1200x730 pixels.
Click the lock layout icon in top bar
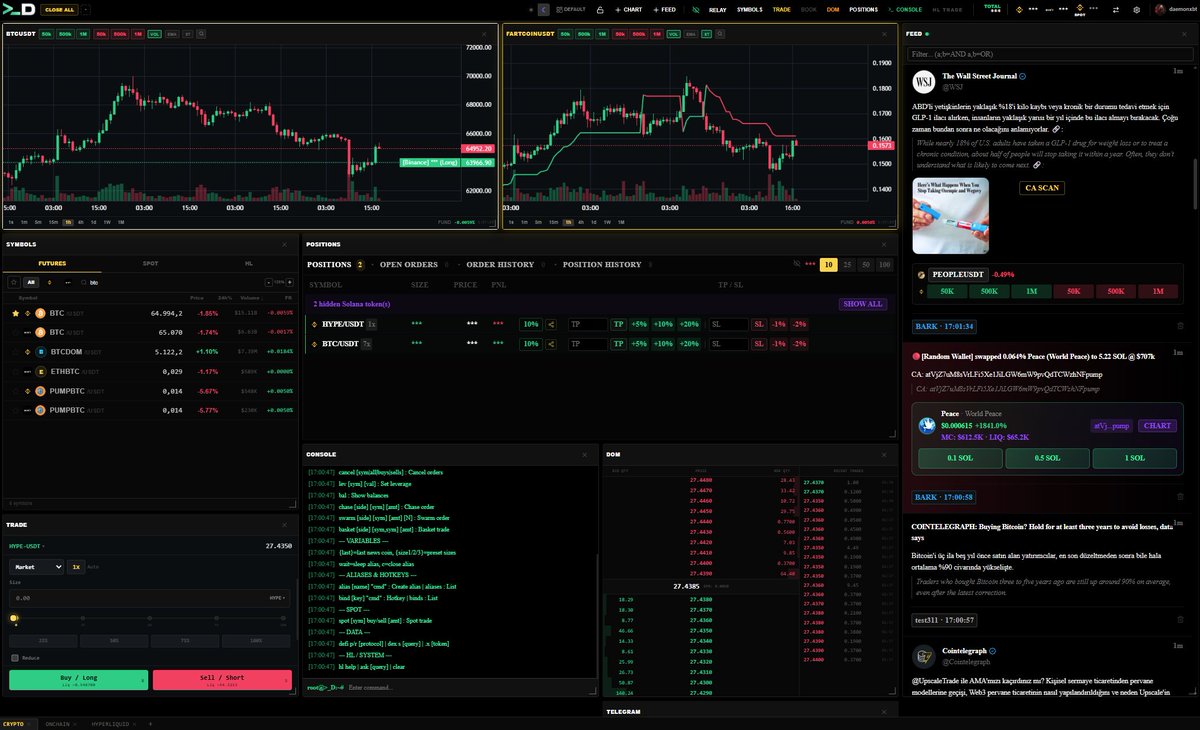pos(599,9)
